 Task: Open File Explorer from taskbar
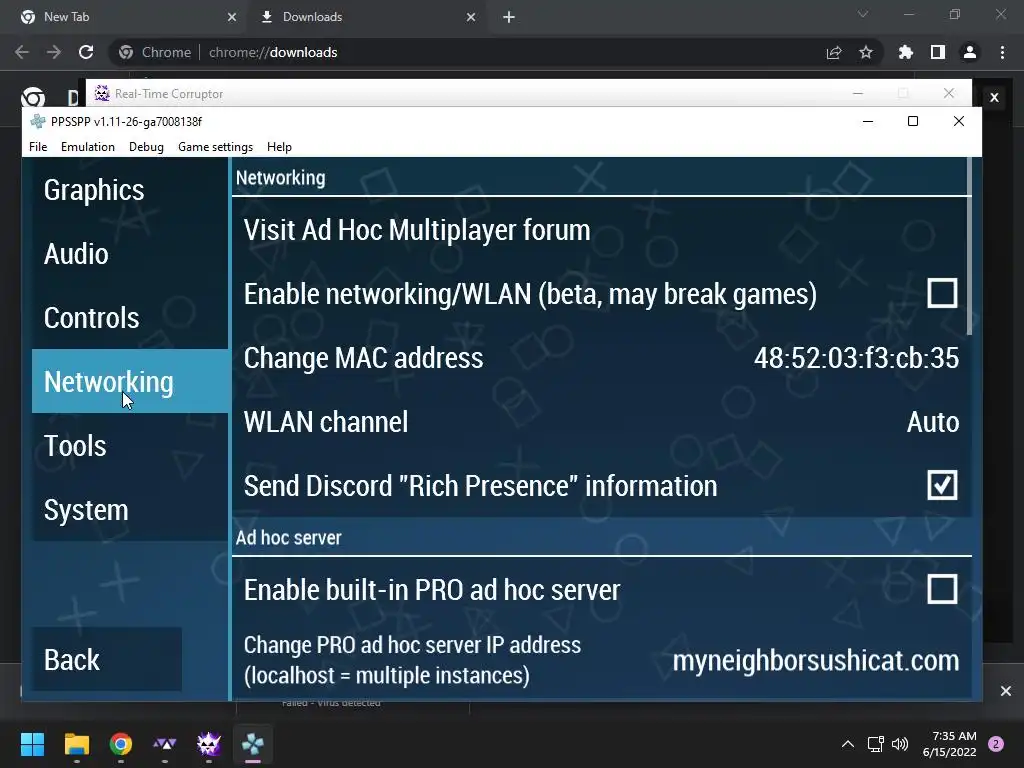tap(76, 744)
